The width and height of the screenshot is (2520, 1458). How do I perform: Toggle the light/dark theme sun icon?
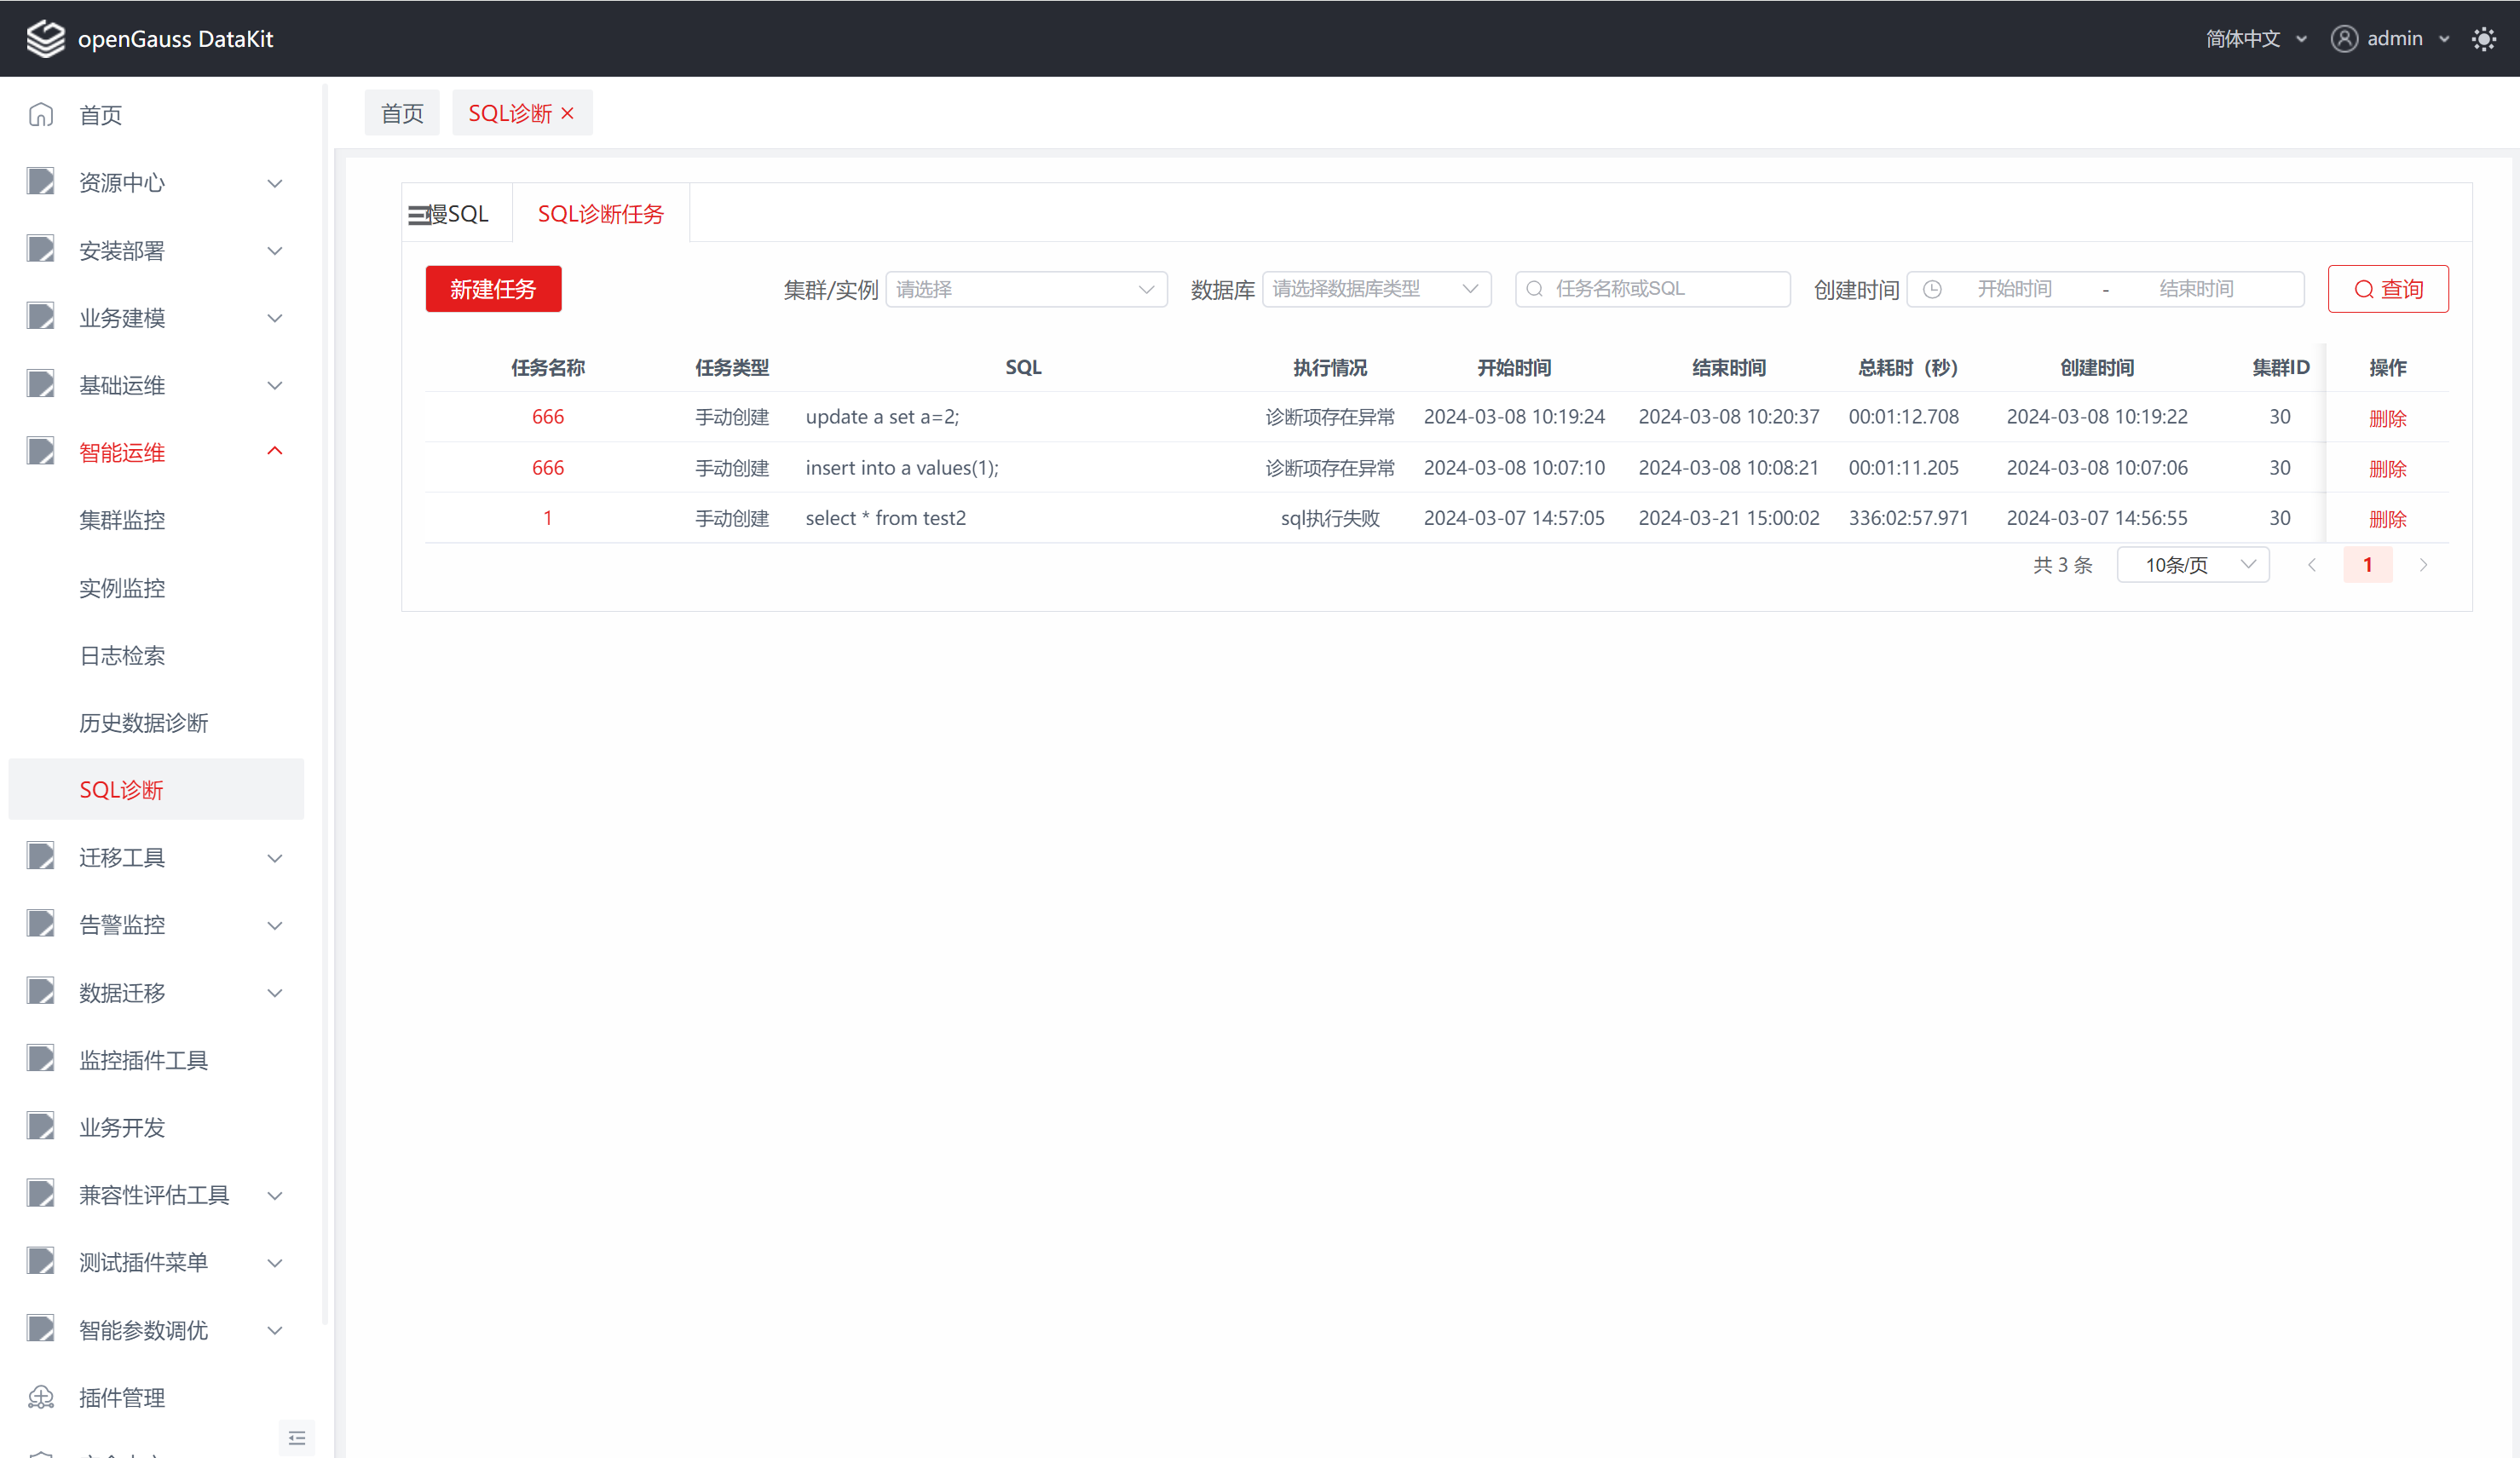(x=2483, y=39)
